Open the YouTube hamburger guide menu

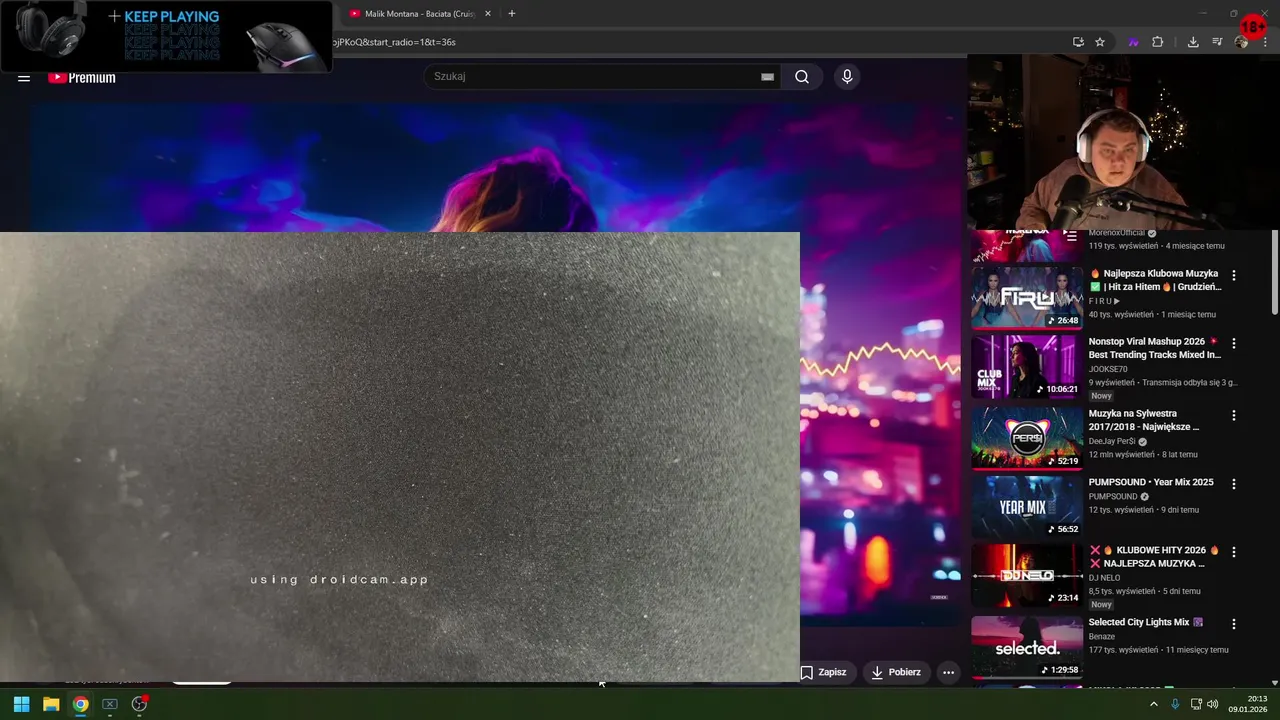coord(24,77)
